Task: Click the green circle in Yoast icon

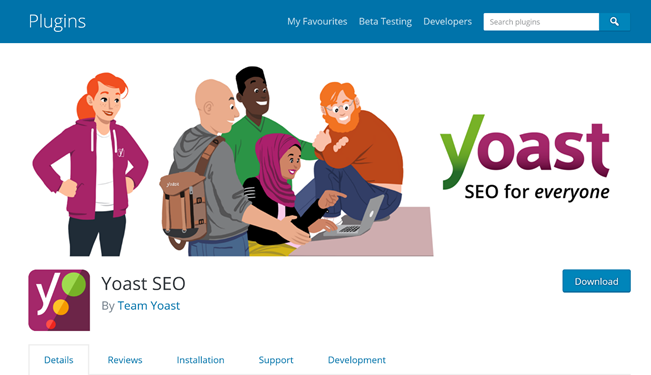Action: 74,284
